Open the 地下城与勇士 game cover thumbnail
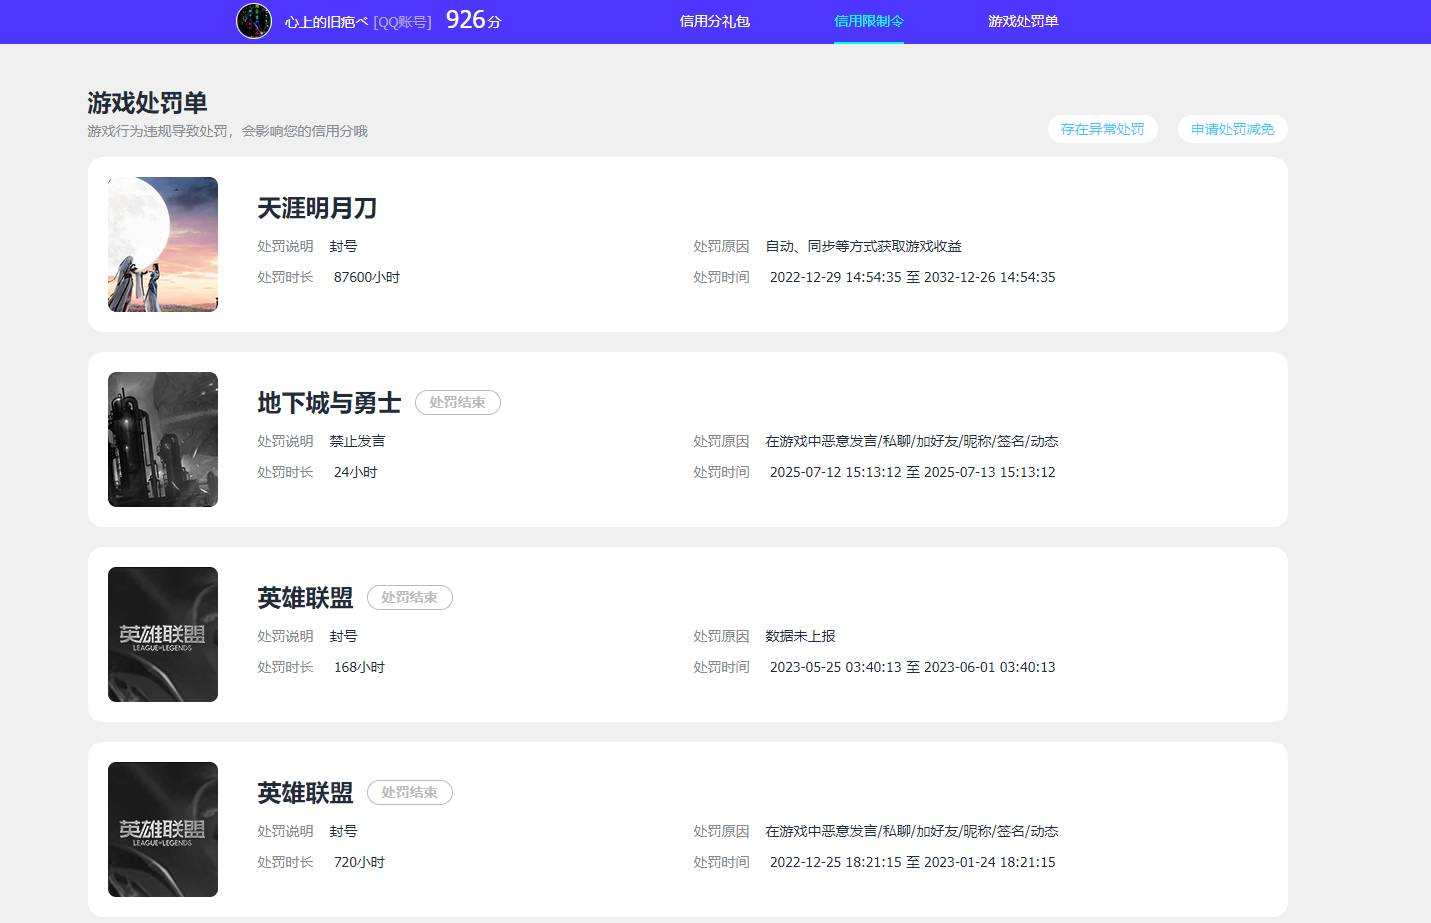 tap(163, 439)
